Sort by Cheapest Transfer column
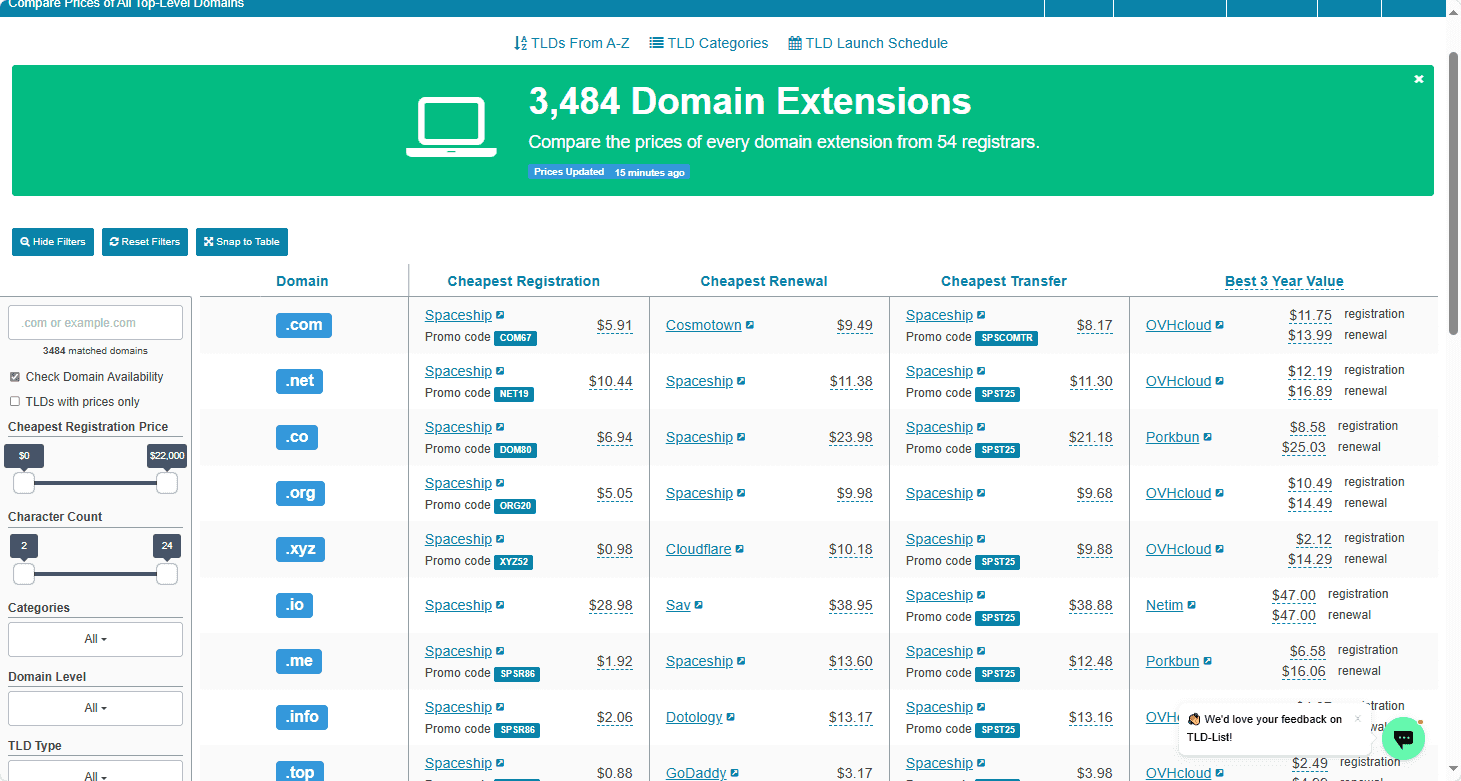The image size is (1461, 781). (1004, 281)
